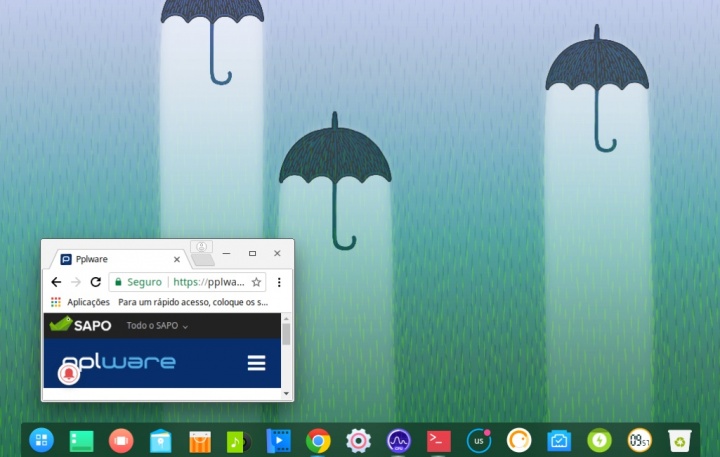Expand the Pplware hamburger menu
Screen dimensions: 720x457
tap(257, 362)
